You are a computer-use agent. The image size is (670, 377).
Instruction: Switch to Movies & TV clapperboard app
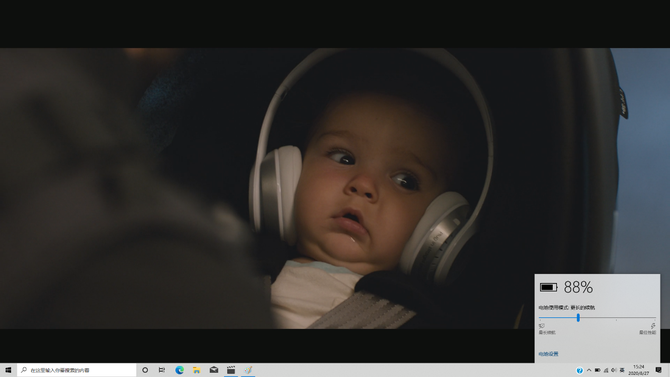231,370
